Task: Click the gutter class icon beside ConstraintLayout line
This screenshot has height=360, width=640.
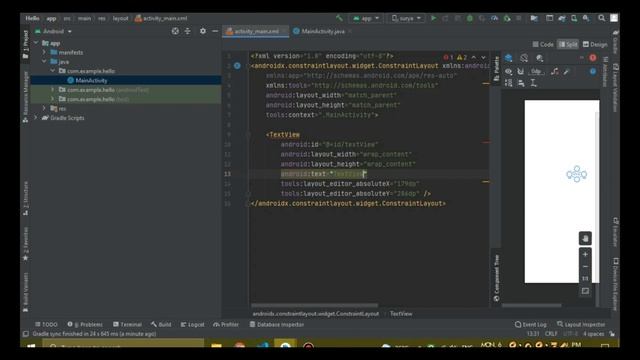Action: pos(237,66)
